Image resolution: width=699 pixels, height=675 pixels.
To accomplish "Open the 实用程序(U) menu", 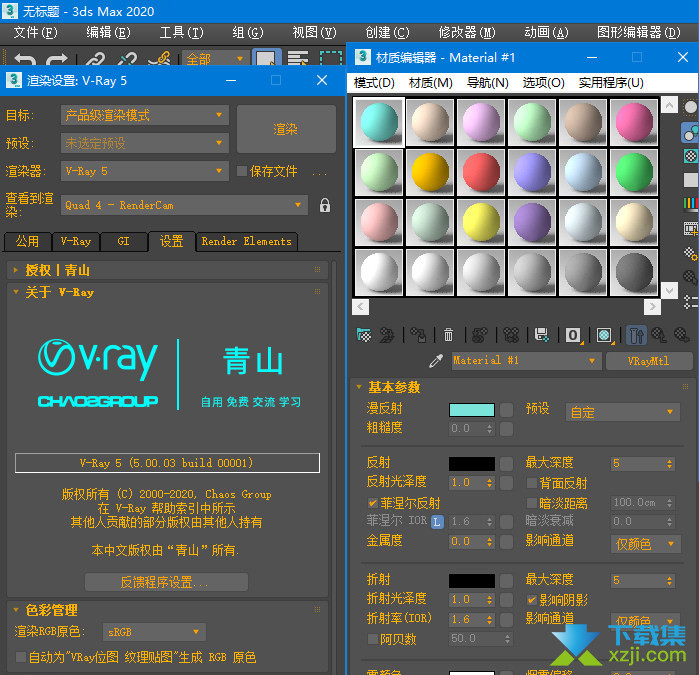I will click(x=611, y=83).
